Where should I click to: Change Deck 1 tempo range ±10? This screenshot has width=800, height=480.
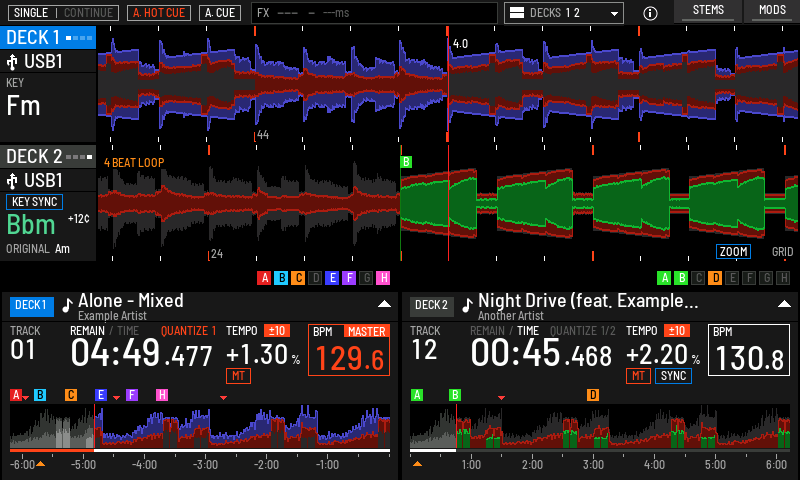click(x=277, y=331)
